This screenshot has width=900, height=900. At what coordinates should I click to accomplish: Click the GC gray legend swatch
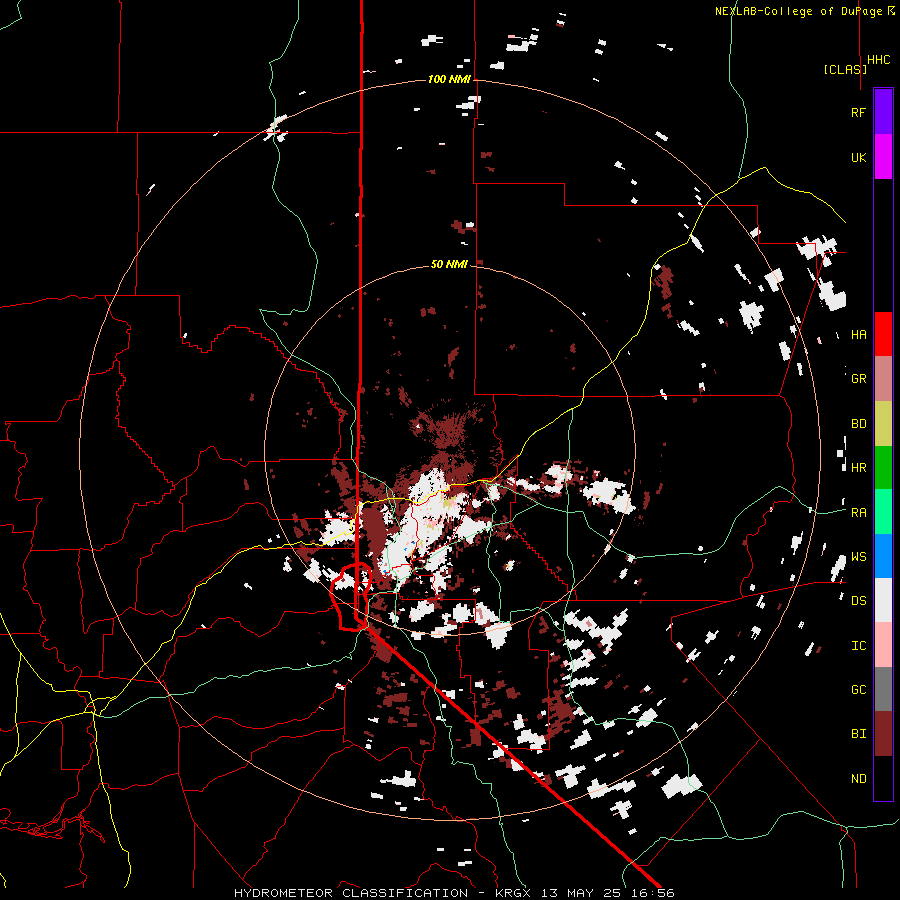point(883,689)
